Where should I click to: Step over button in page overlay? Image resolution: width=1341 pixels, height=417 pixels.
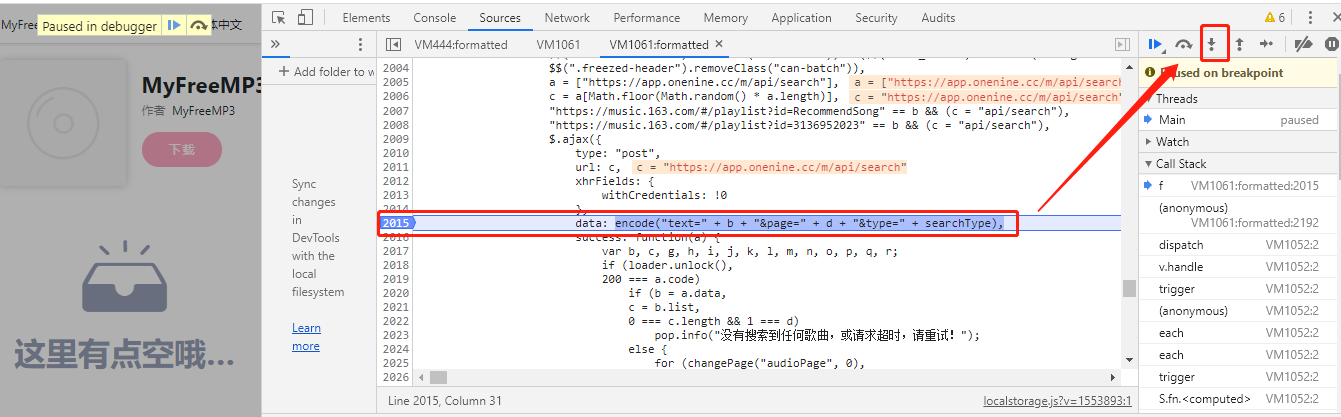199,26
